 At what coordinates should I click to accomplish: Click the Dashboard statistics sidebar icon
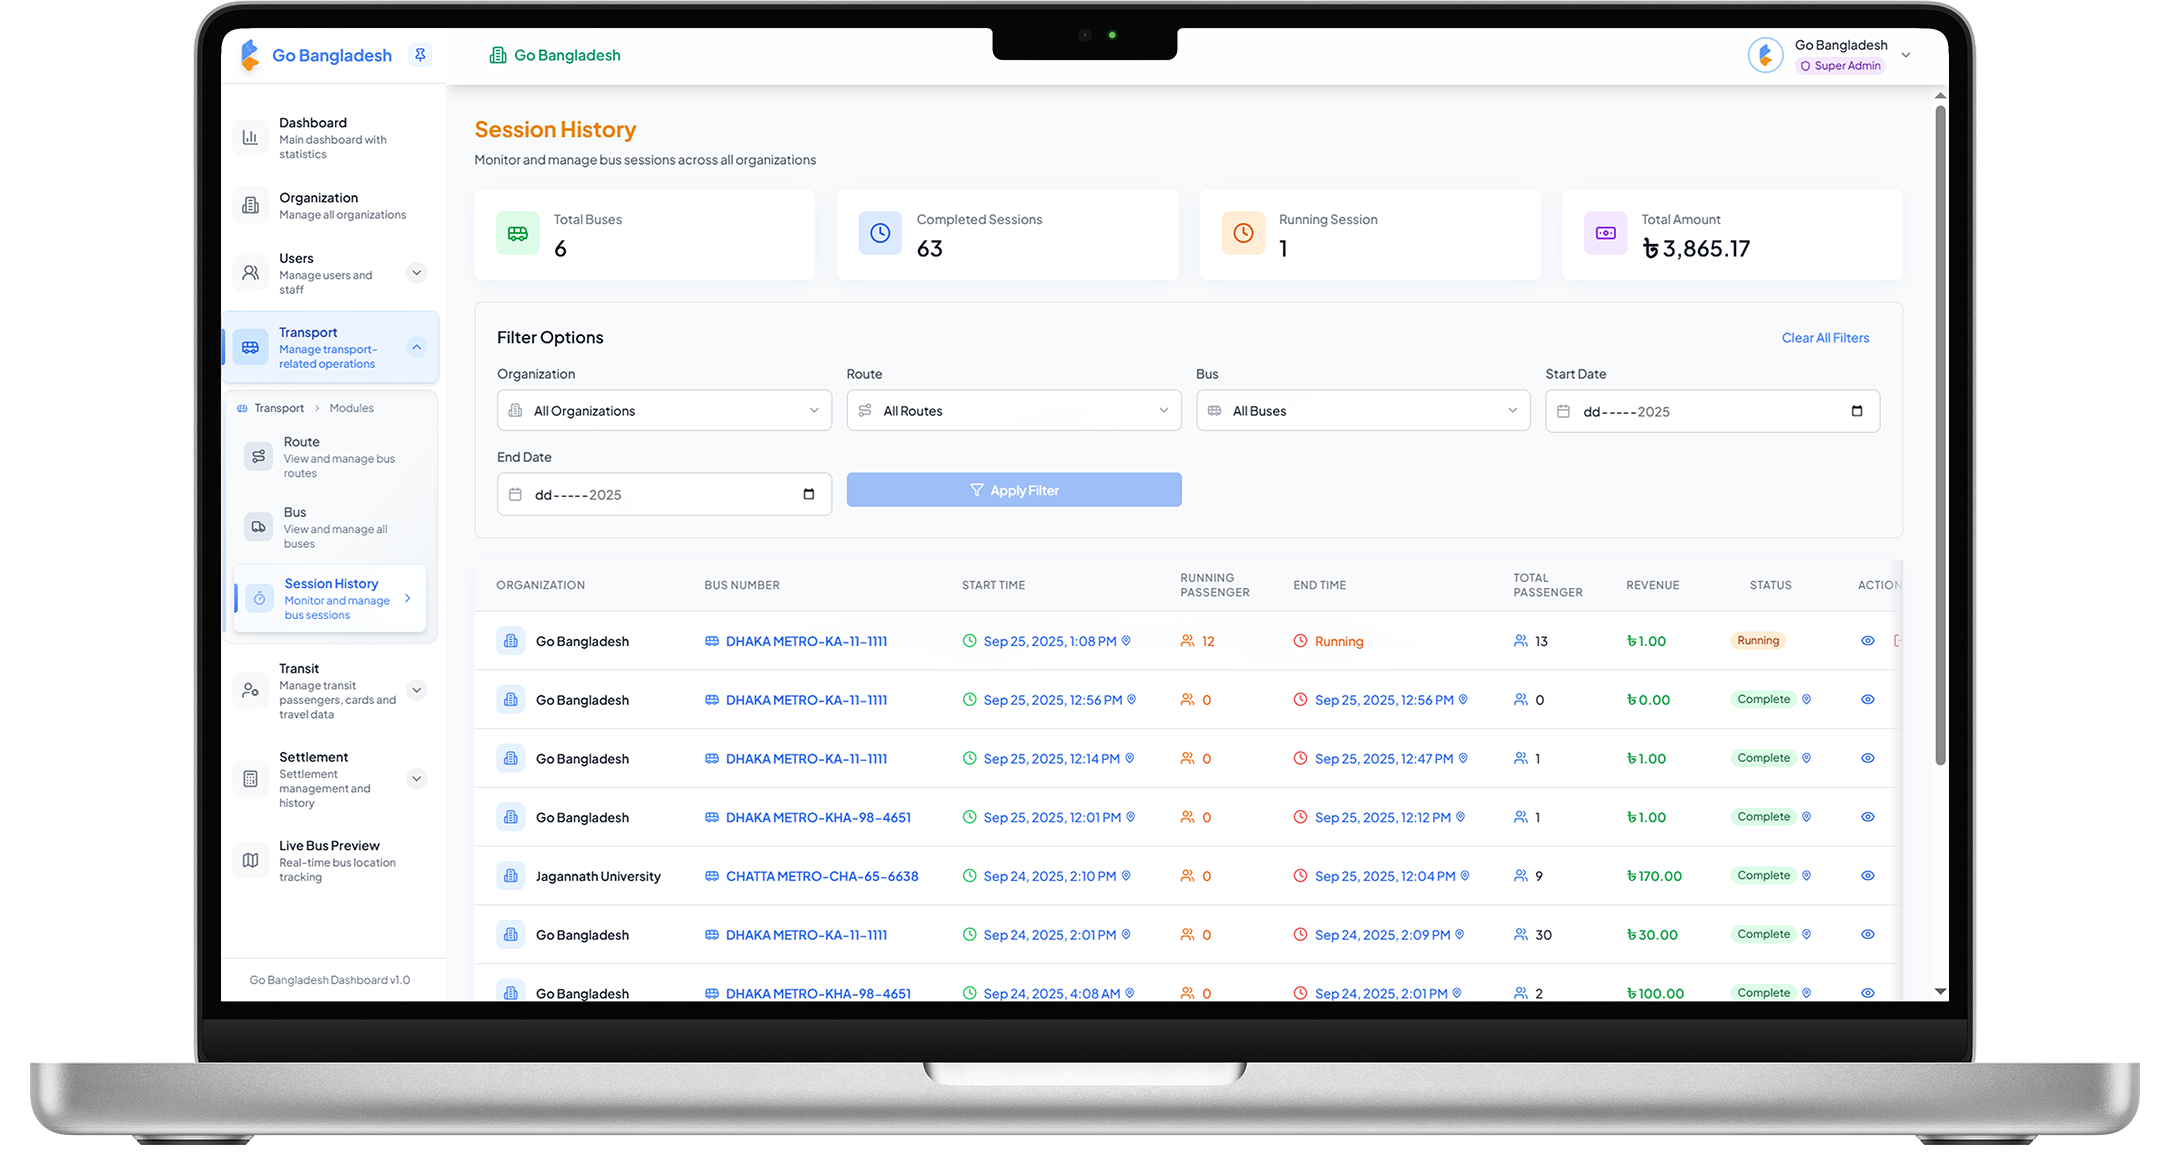251,138
